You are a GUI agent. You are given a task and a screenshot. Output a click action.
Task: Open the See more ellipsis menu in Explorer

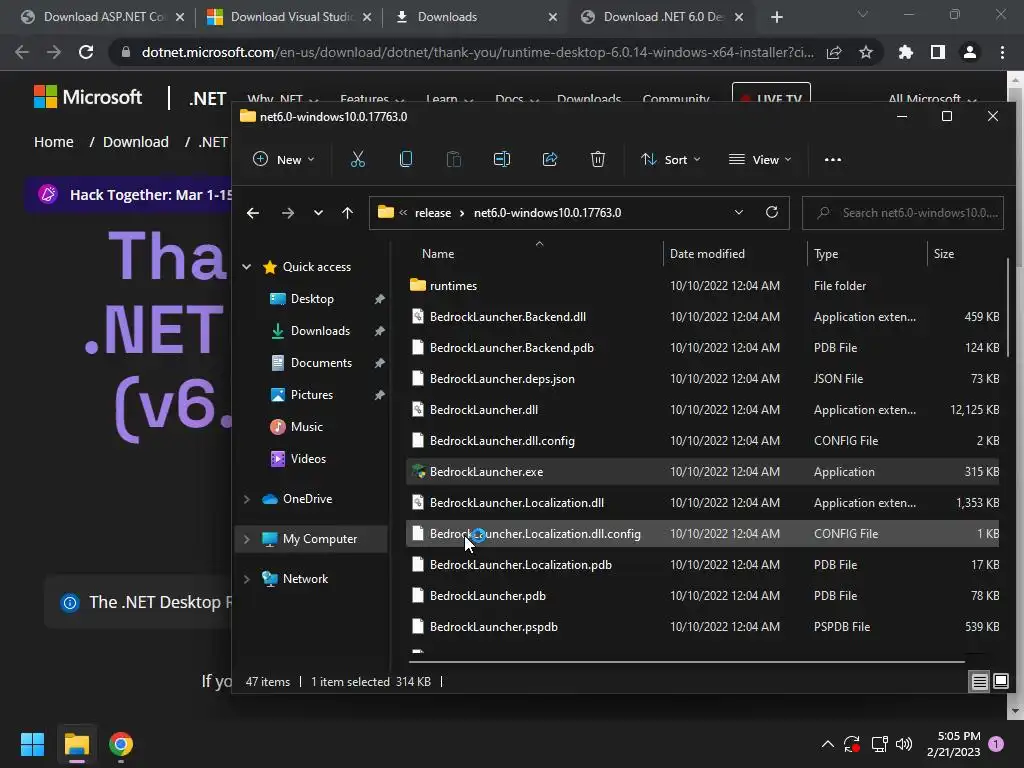[833, 159]
